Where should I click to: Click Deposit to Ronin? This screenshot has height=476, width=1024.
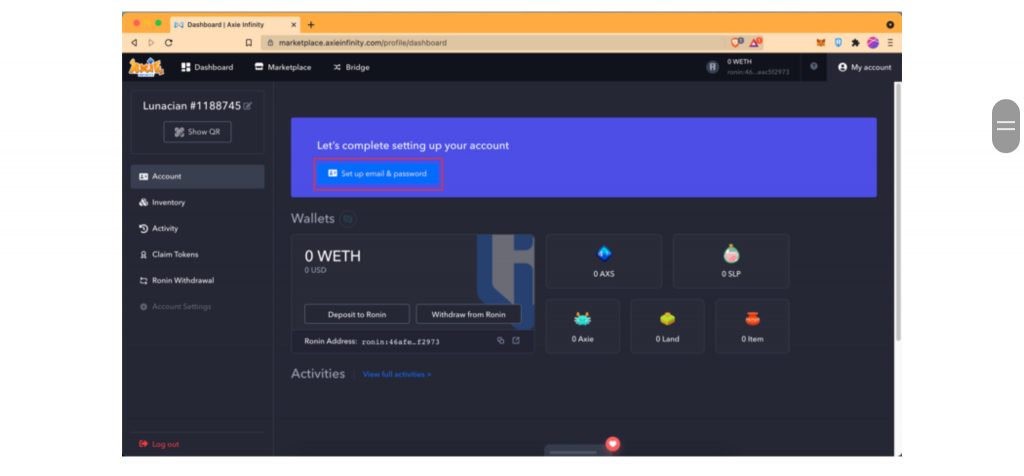click(357, 314)
